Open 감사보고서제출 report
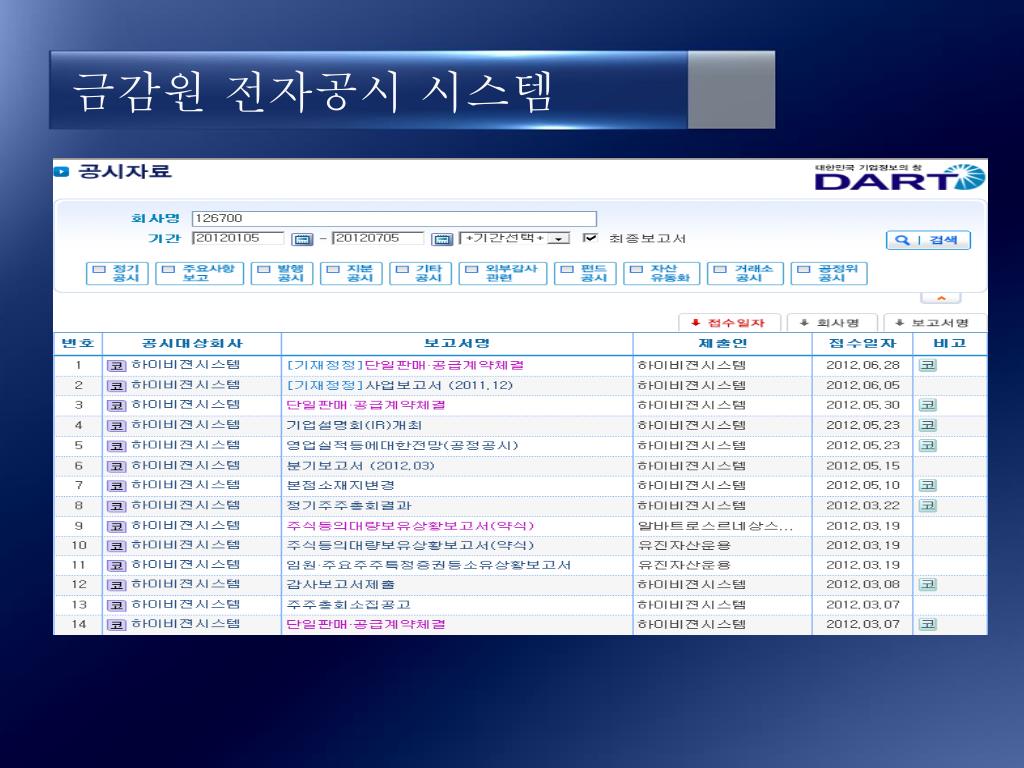1024x768 pixels. click(340, 584)
